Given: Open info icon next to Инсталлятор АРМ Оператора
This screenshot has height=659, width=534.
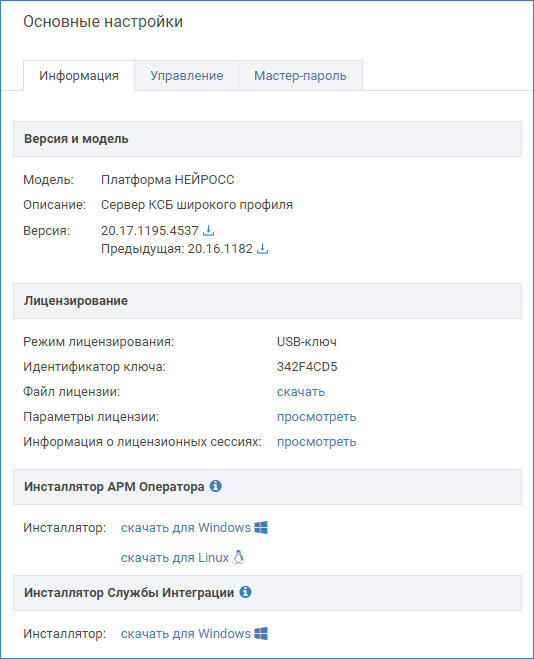Looking at the screenshot, I should (216, 486).
